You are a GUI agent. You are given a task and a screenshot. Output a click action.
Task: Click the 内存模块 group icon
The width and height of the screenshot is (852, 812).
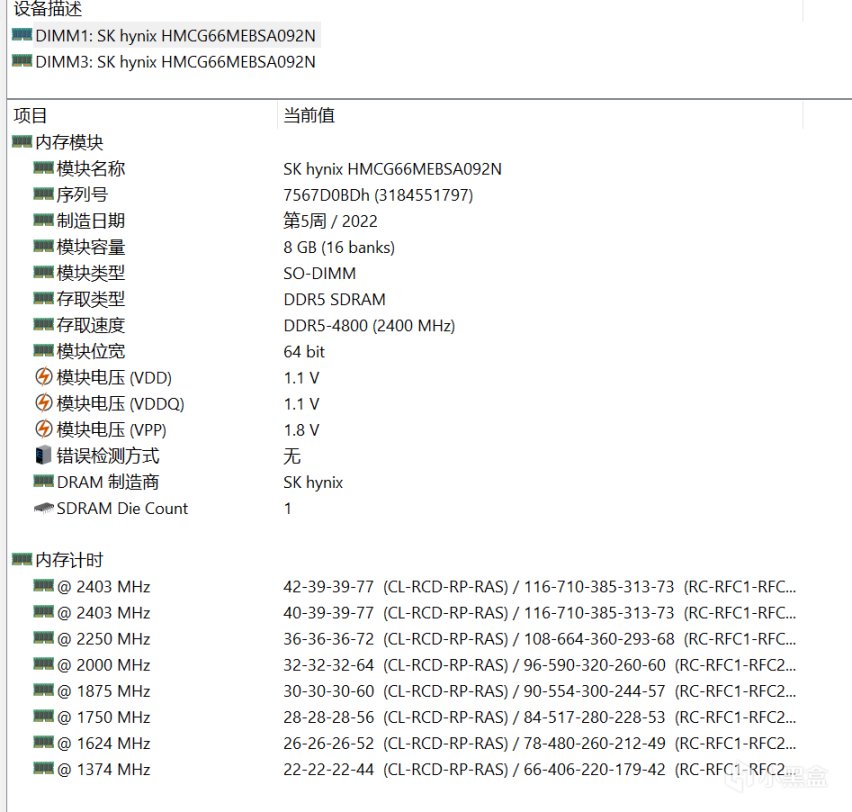pyautogui.click(x=22, y=142)
